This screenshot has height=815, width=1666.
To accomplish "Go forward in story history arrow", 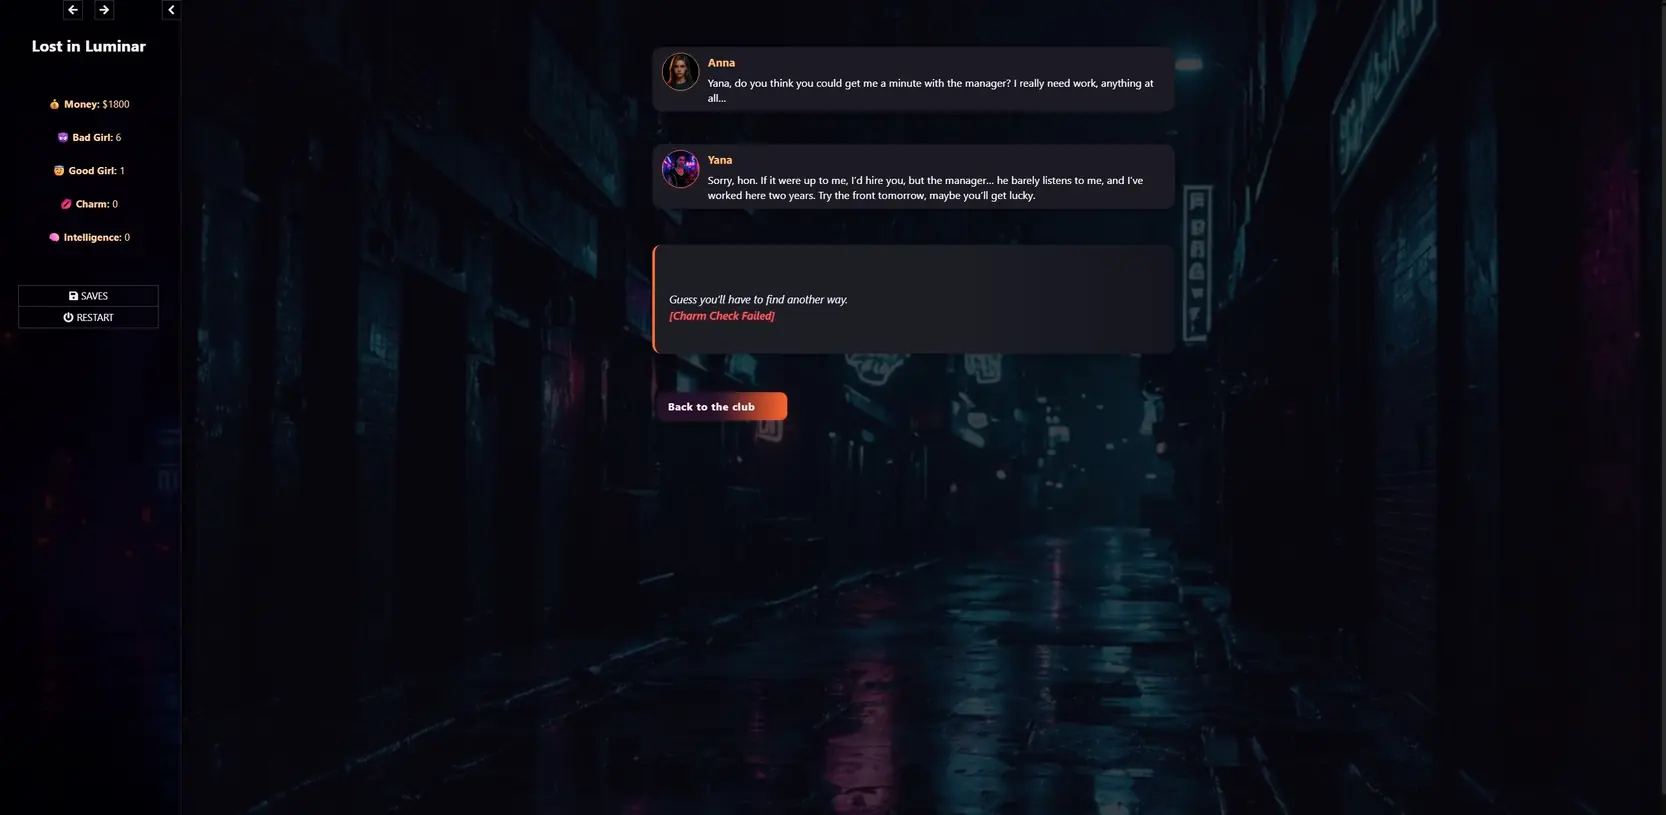I will point(104,10).
